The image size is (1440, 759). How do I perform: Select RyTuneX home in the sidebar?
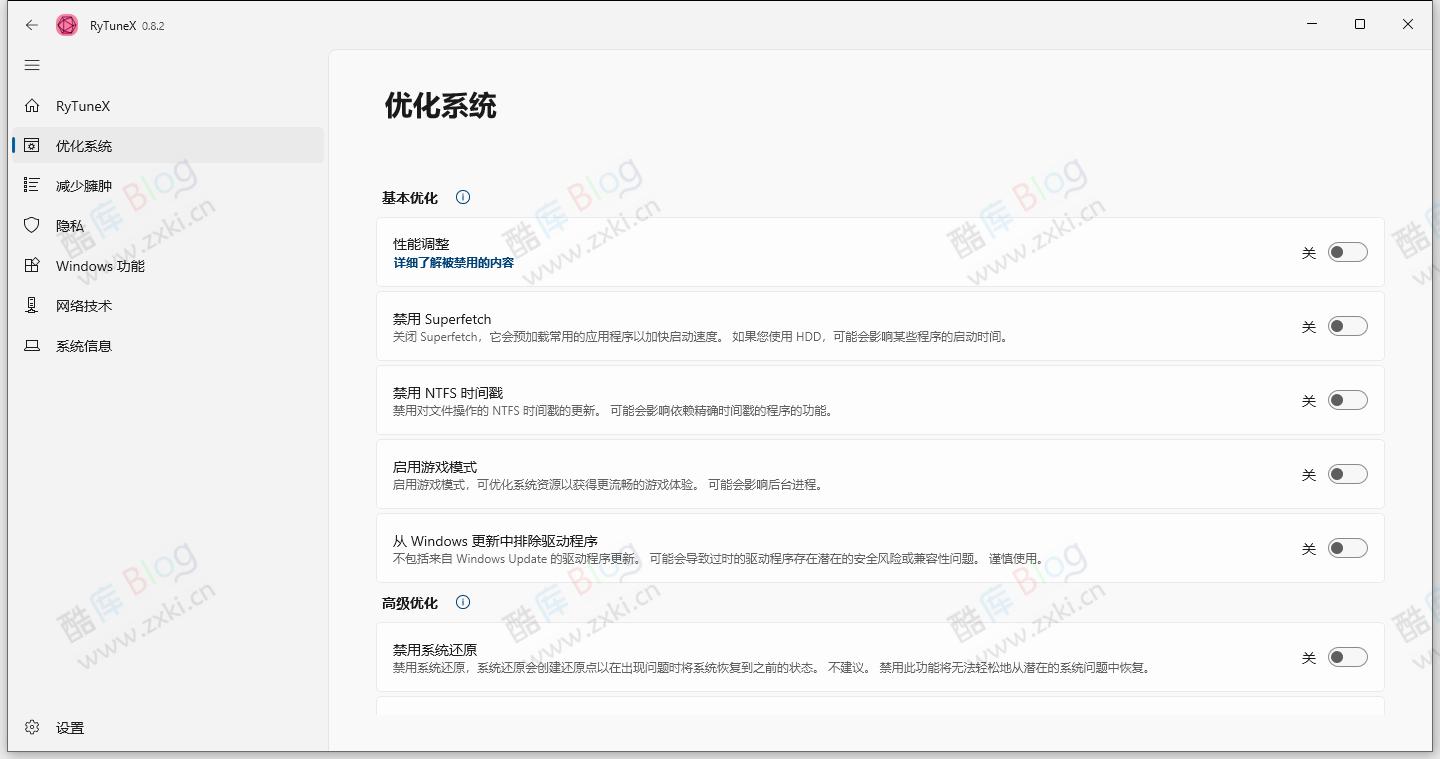(84, 105)
